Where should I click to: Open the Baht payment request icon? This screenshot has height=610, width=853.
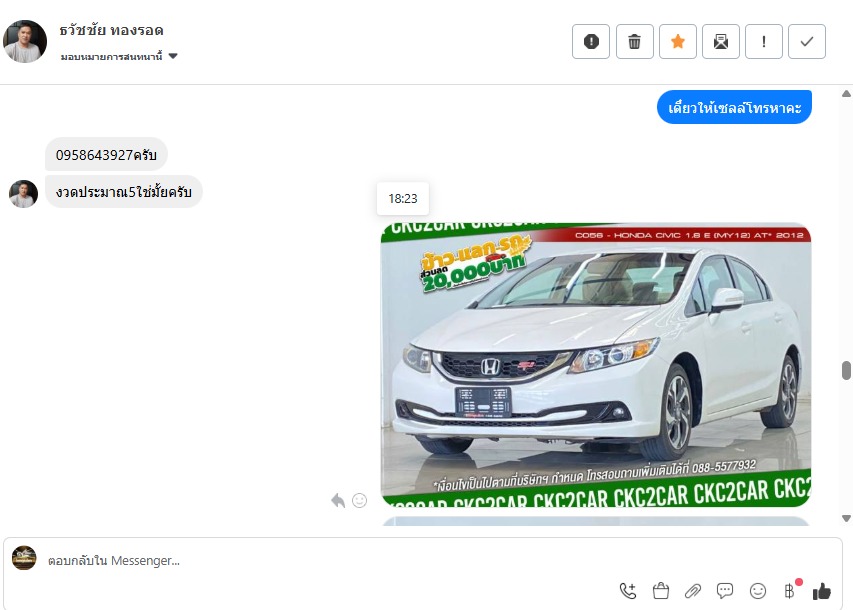pos(789,591)
